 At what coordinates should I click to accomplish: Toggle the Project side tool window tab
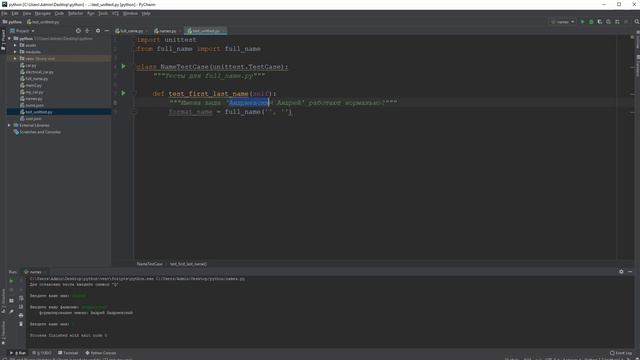[3, 40]
